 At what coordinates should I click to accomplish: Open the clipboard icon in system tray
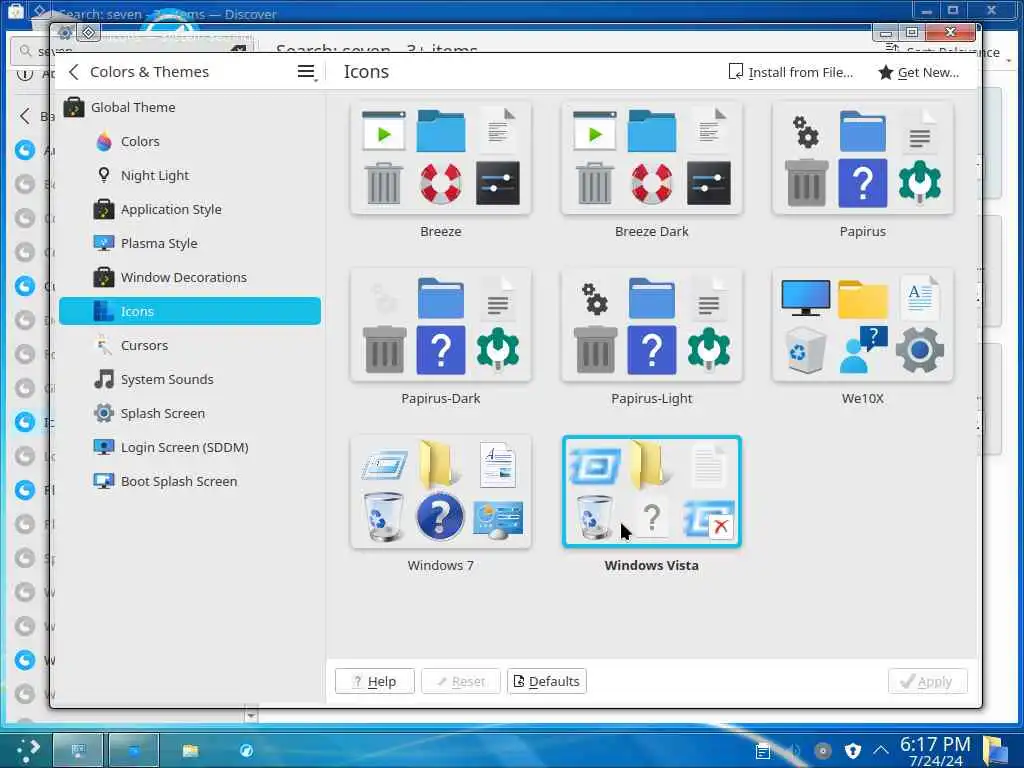(763, 751)
